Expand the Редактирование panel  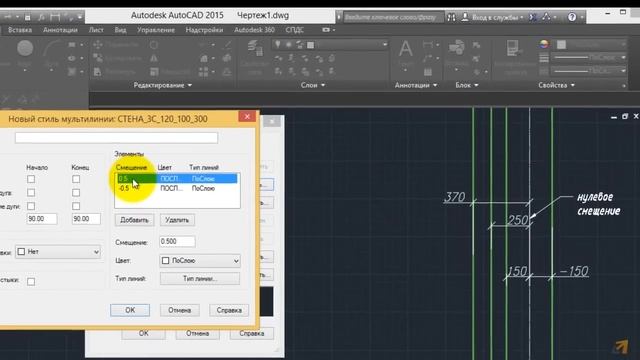(162, 85)
